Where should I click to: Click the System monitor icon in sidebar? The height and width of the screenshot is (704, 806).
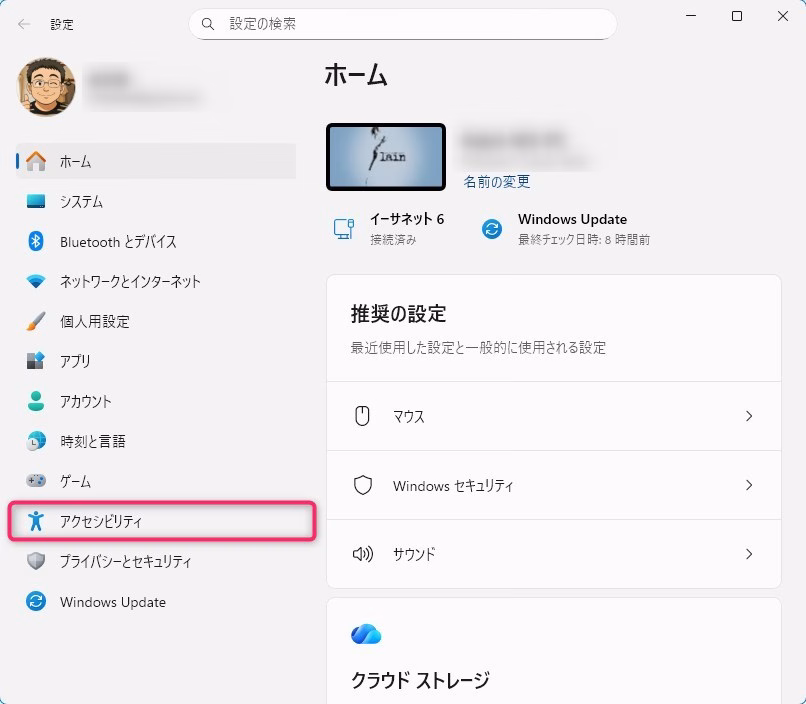(36, 202)
